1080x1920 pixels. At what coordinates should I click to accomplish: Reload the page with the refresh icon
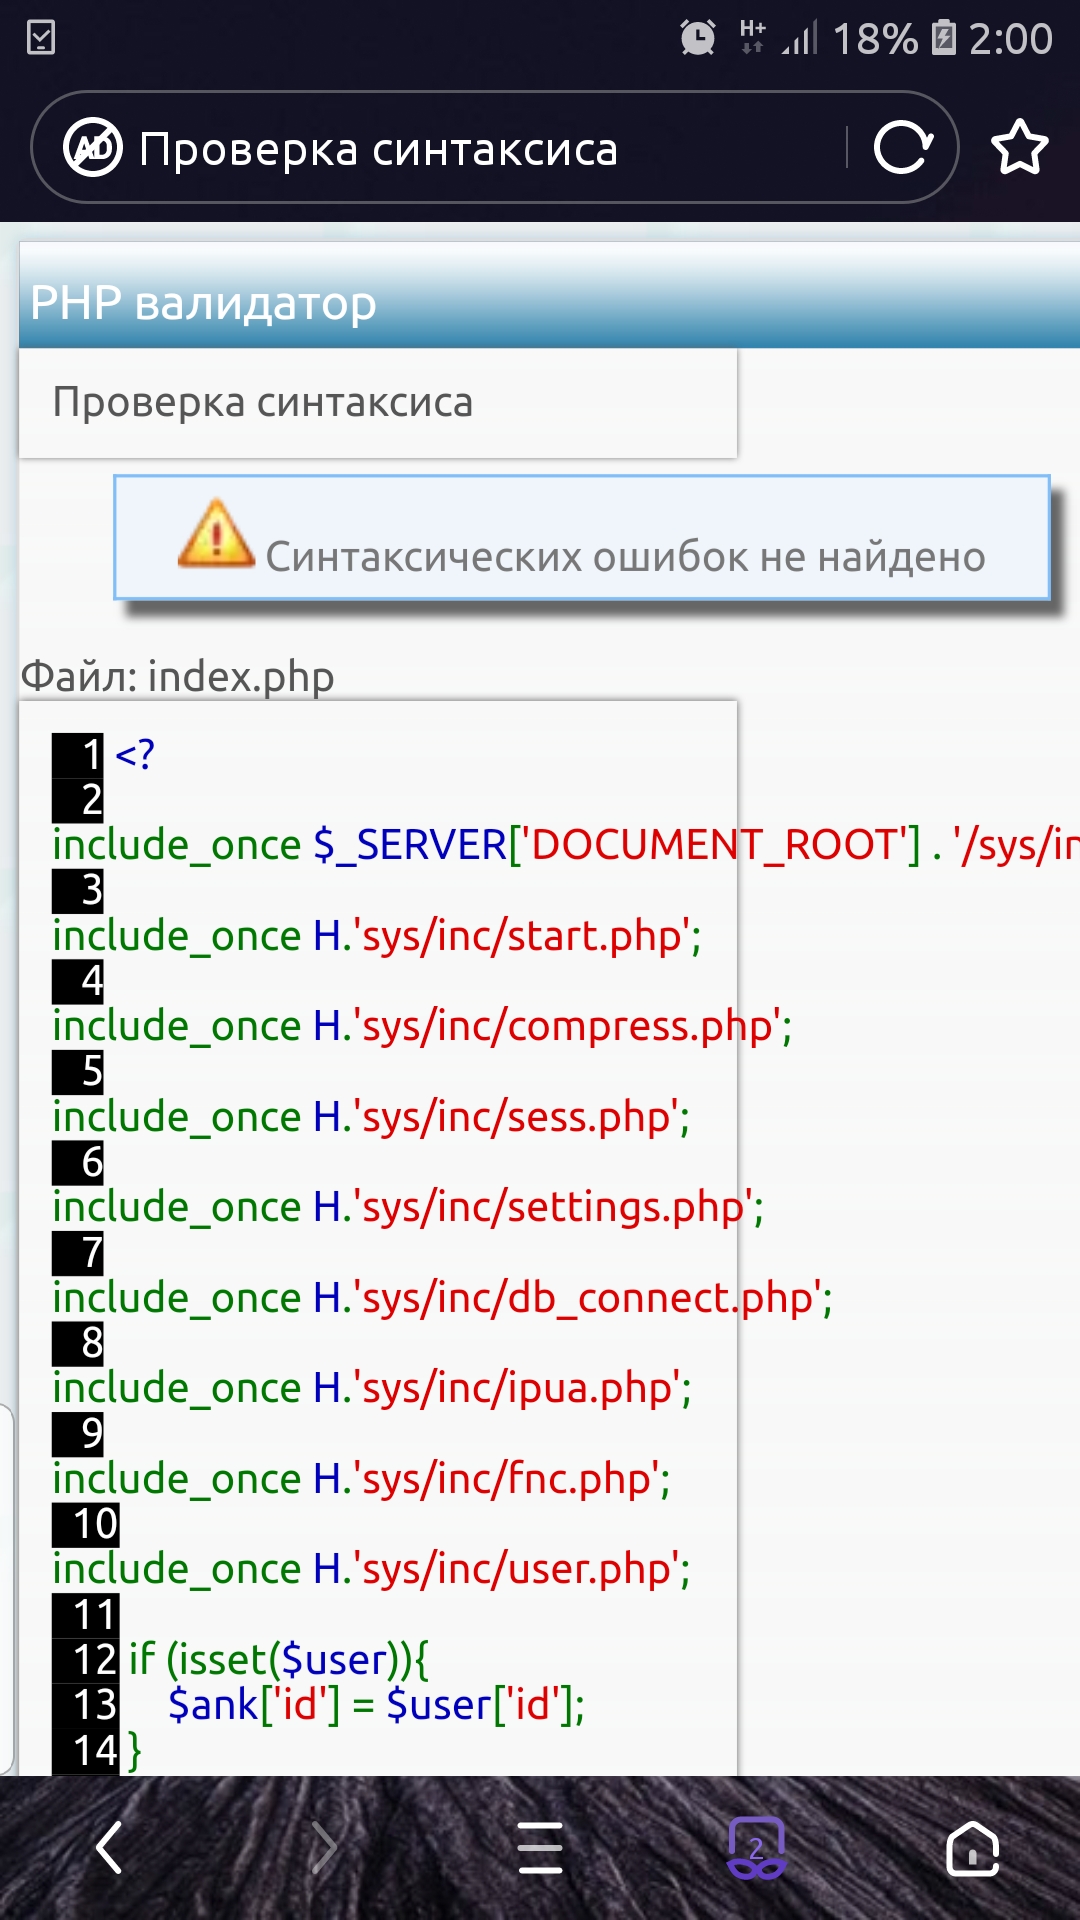[903, 148]
